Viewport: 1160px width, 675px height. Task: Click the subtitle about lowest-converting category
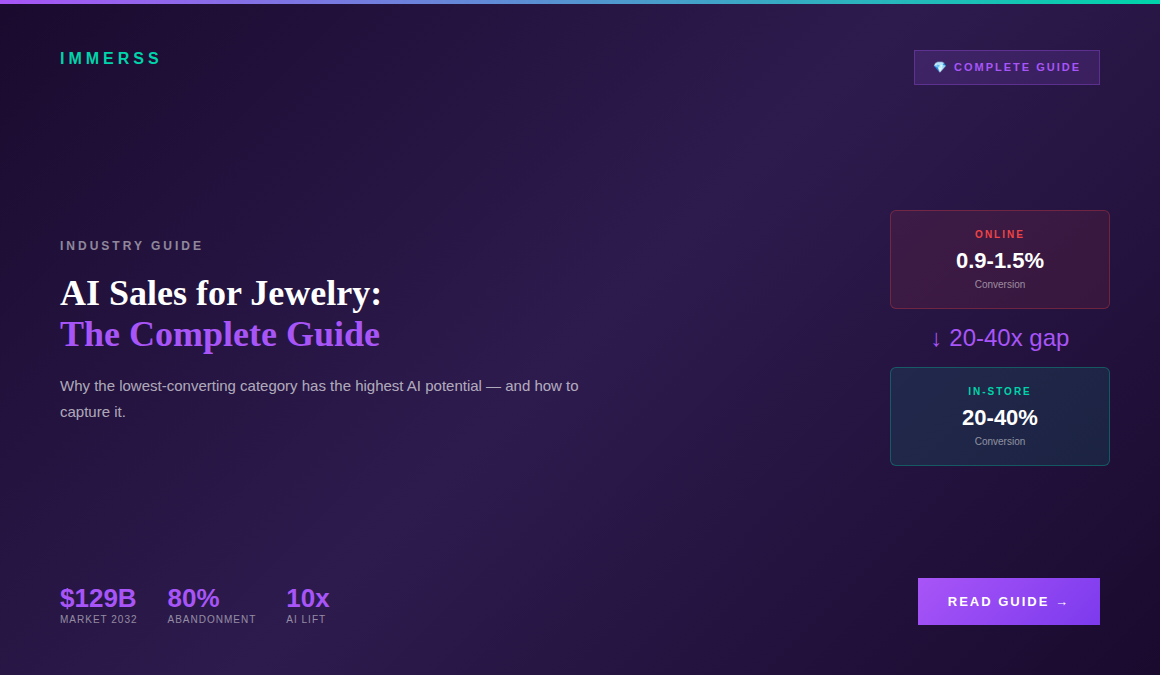pos(318,398)
